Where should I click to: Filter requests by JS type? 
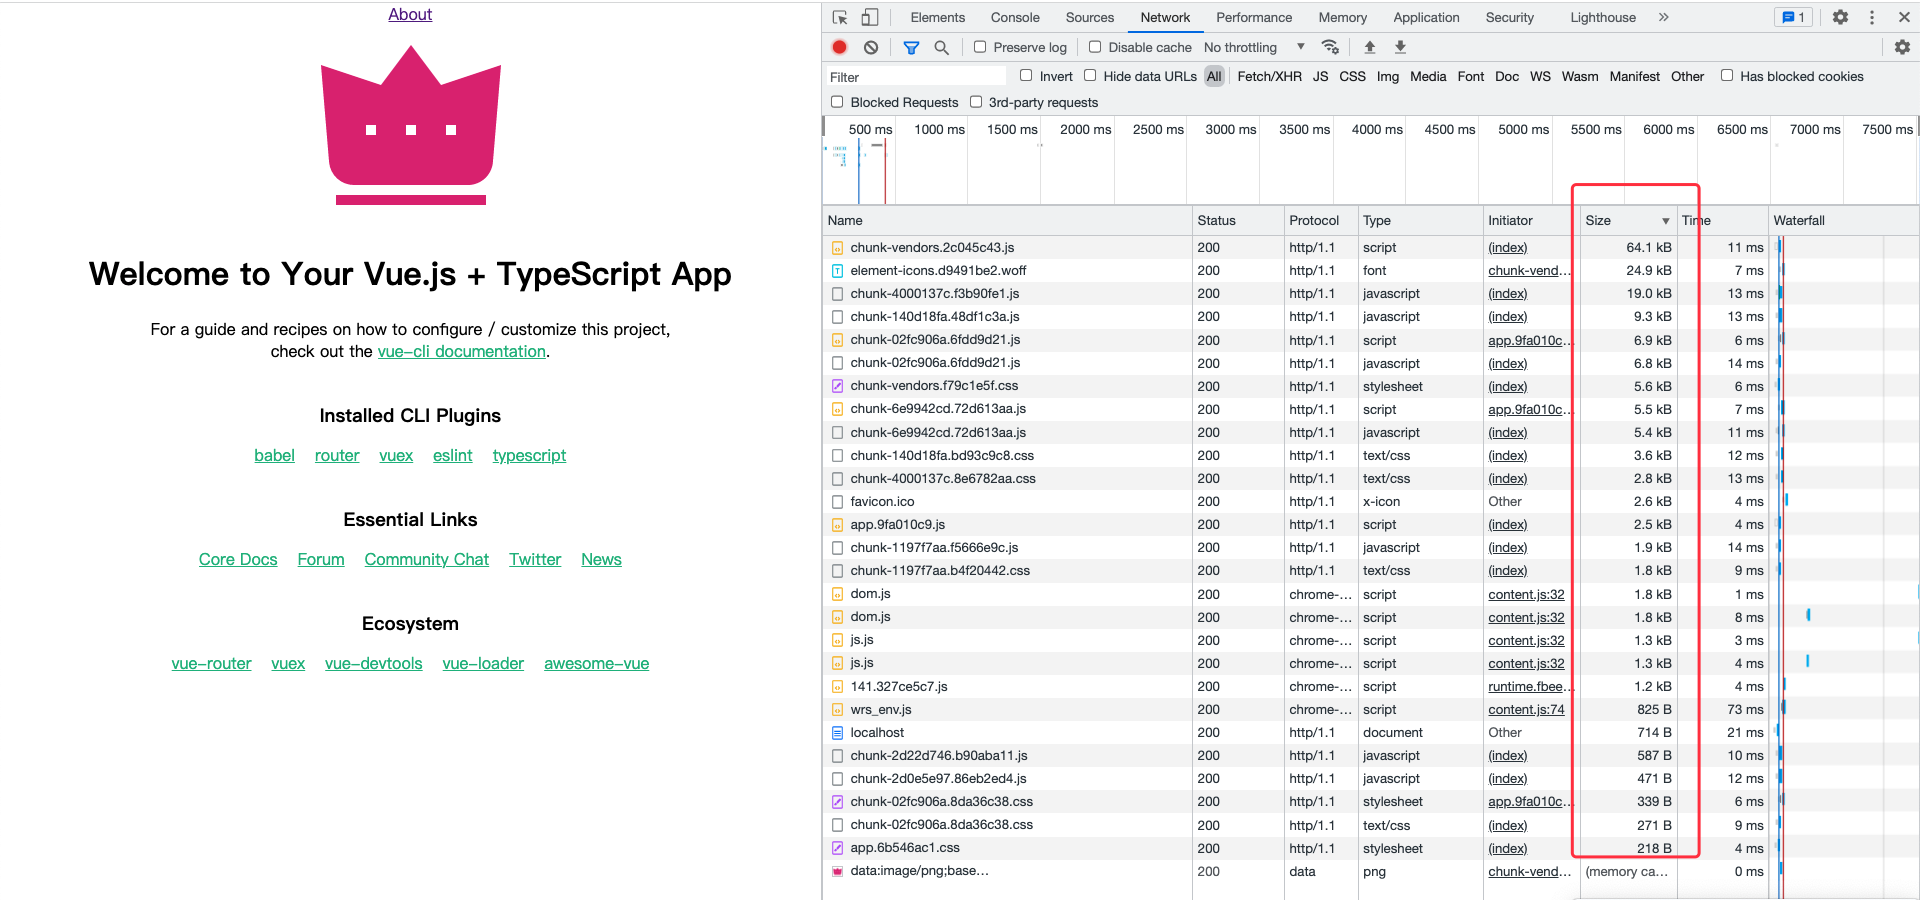click(x=1320, y=76)
